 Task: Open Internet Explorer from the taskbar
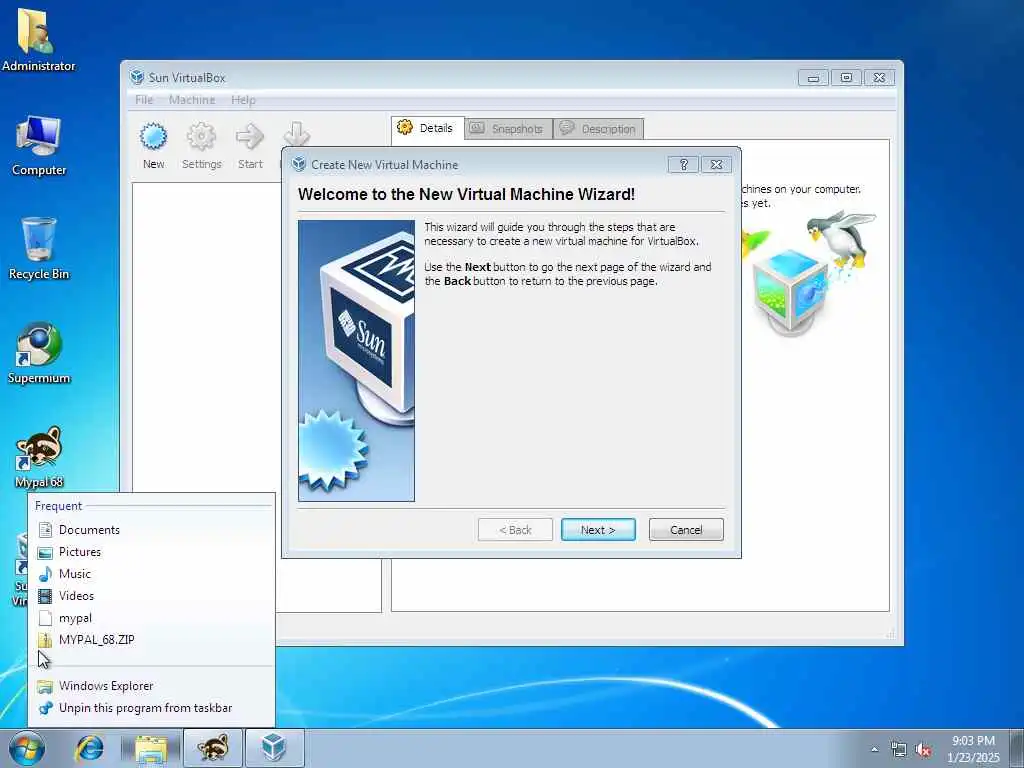click(89, 748)
